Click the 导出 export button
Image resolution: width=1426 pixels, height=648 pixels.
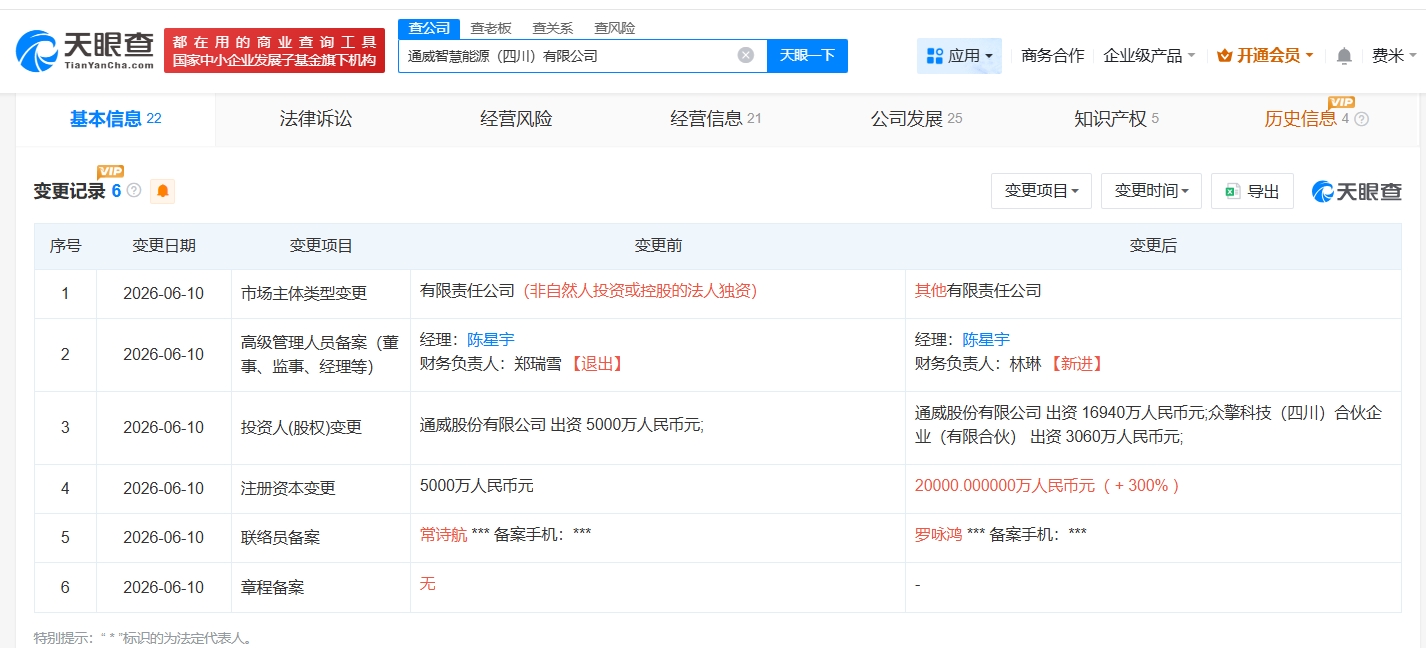pos(1252,191)
